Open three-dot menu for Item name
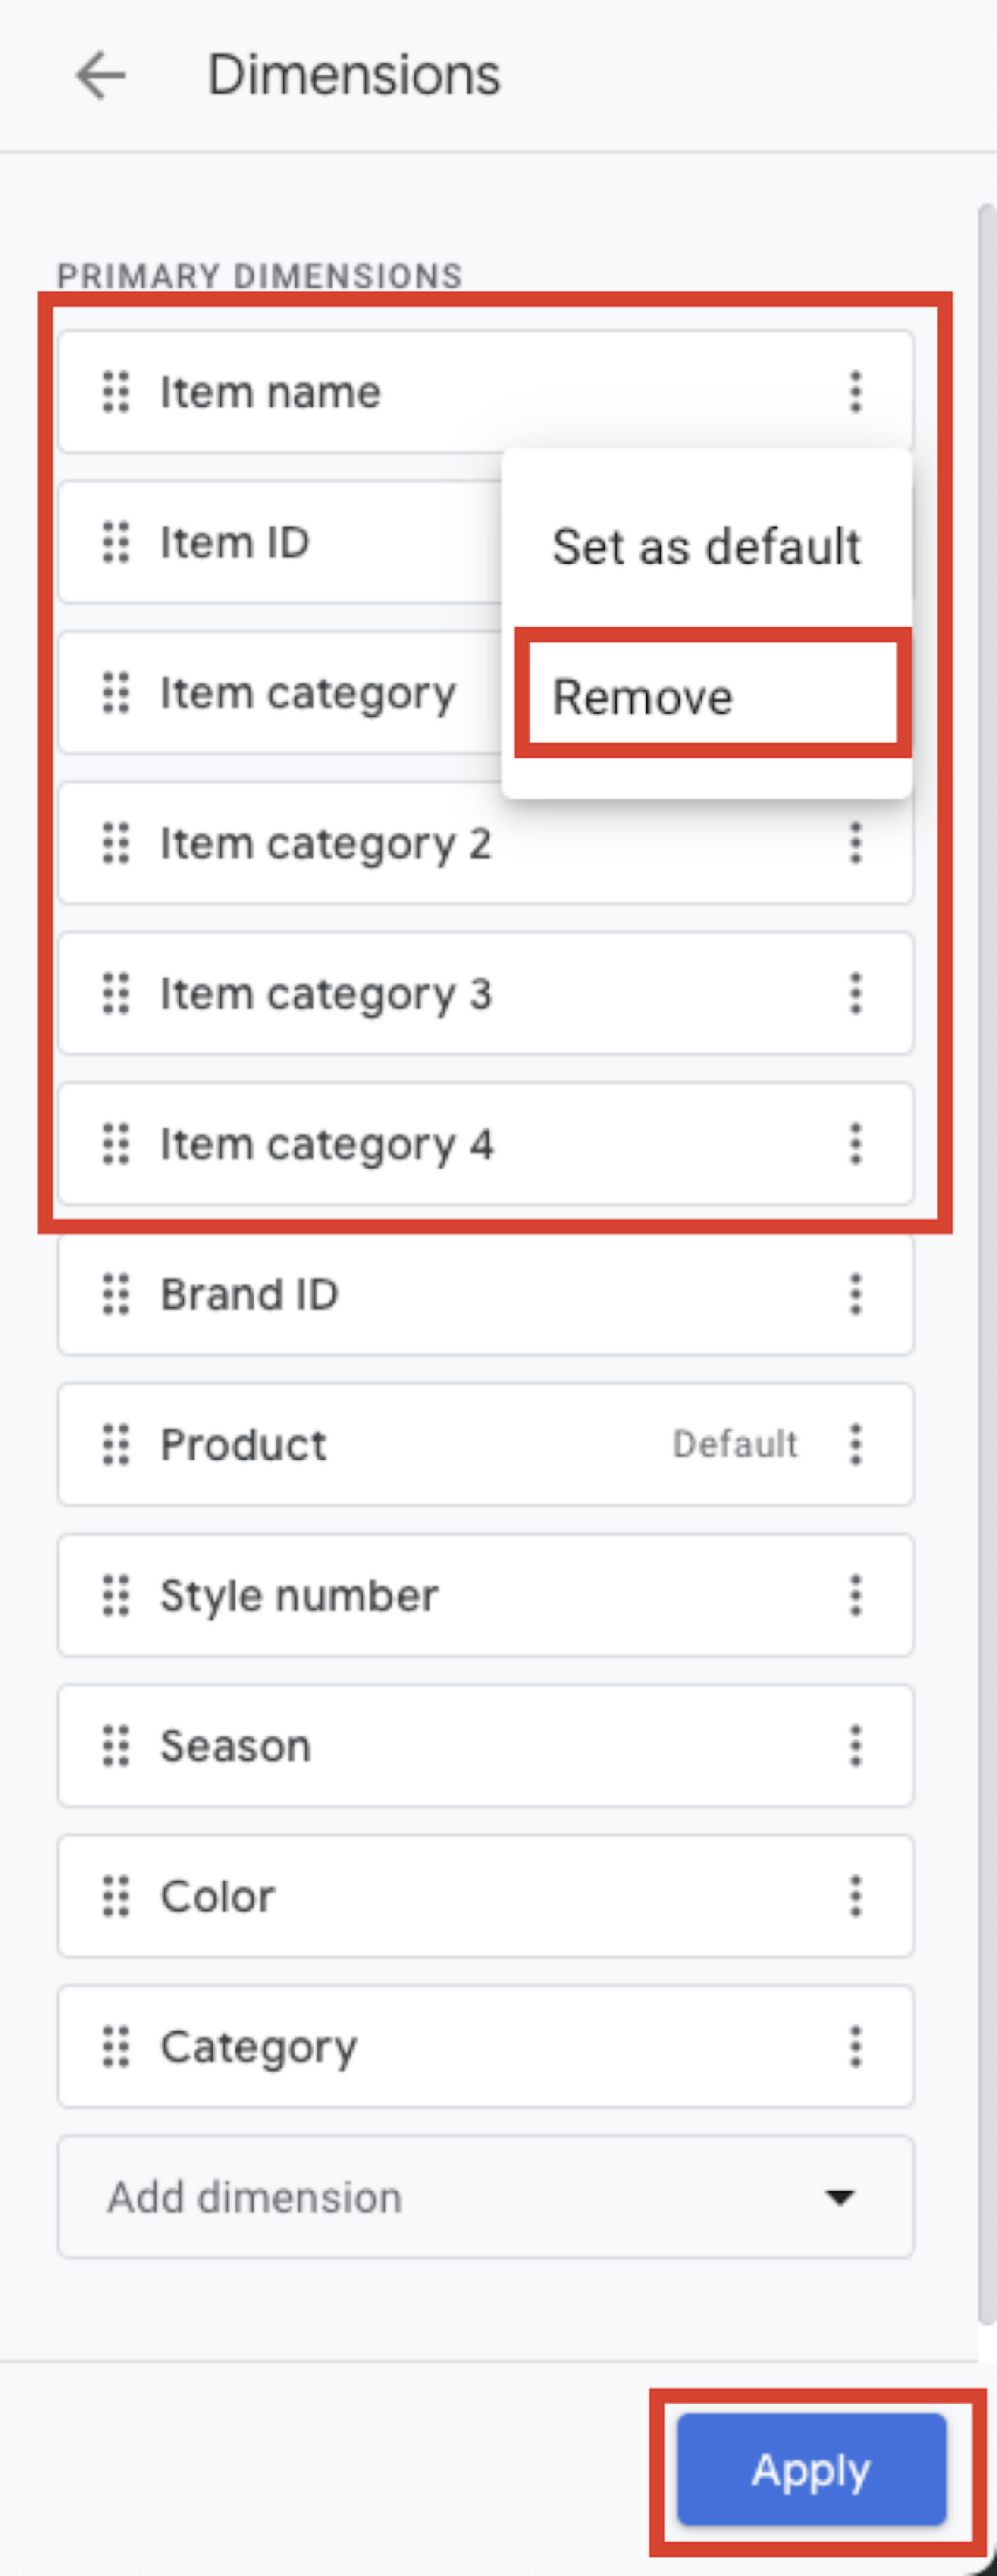 point(855,392)
